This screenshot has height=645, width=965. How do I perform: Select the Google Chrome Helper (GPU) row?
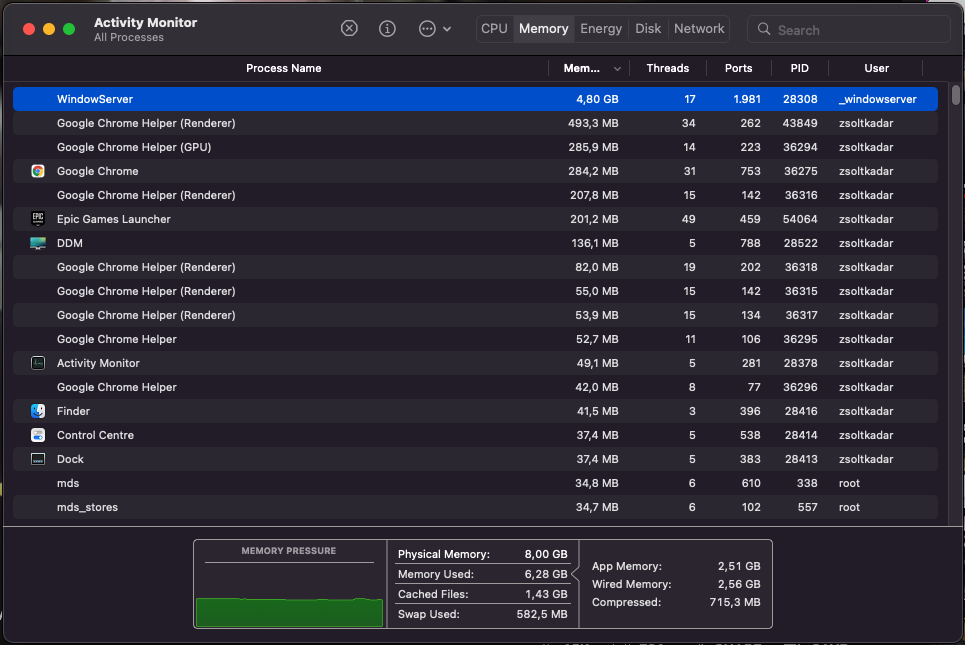(x=475, y=147)
